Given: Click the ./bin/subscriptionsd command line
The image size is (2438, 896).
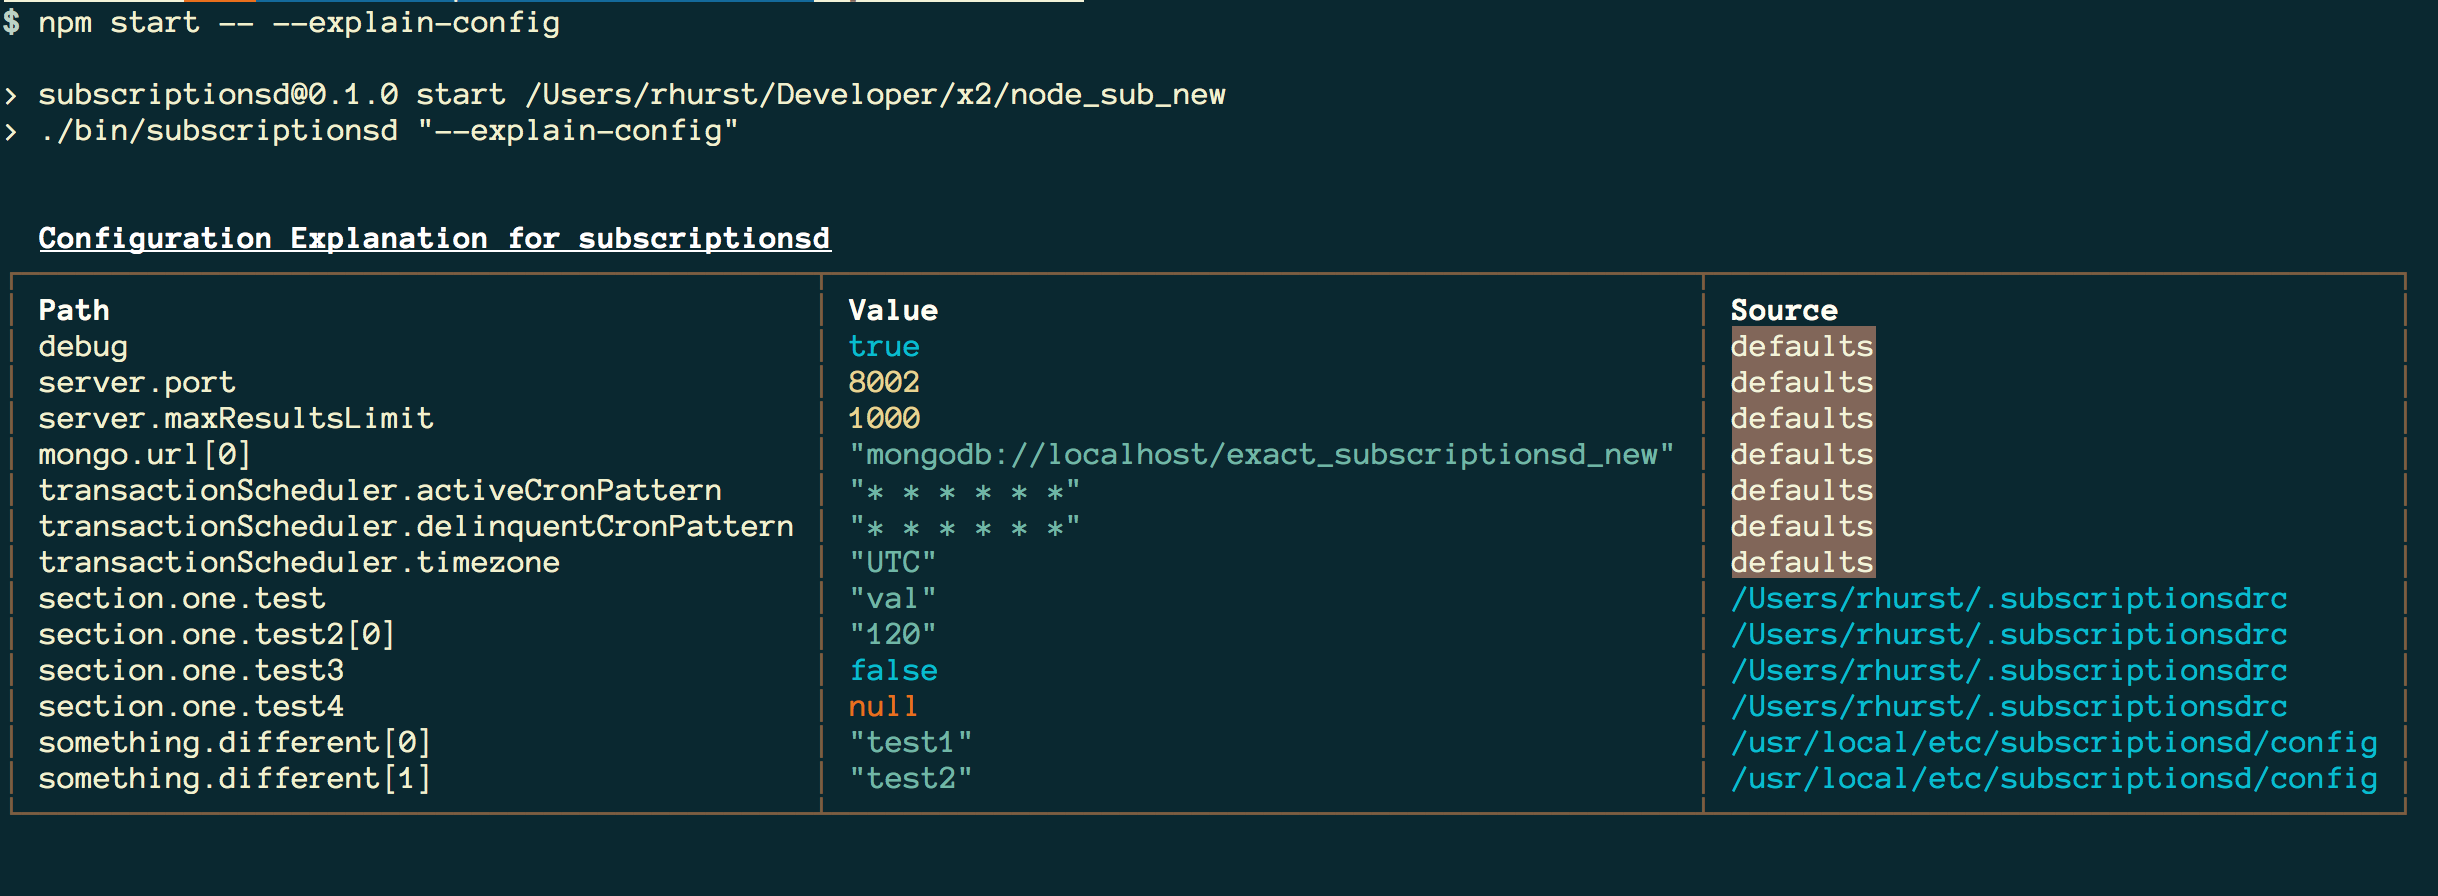Looking at the screenshot, I should 388,131.
